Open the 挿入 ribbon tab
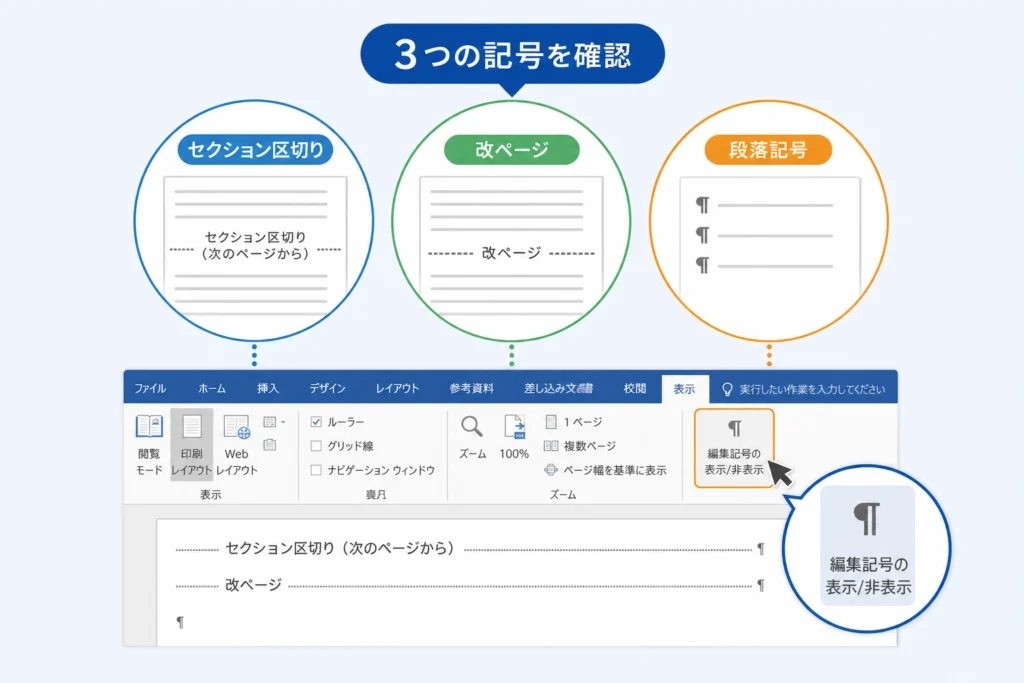1024x683 pixels. (x=268, y=389)
